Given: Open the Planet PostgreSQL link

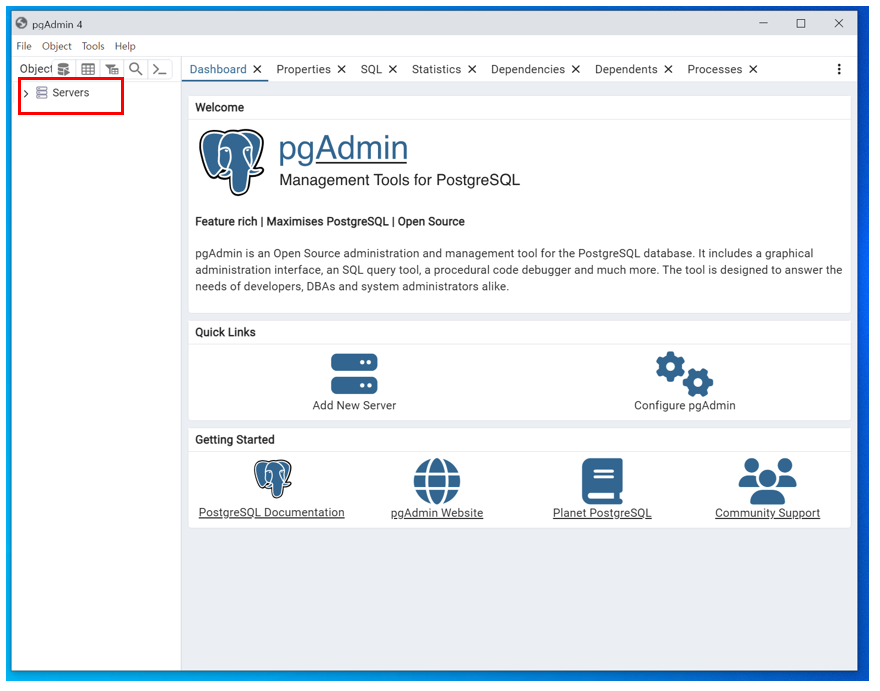Looking at the screenshot, I should tap(603, 514).
